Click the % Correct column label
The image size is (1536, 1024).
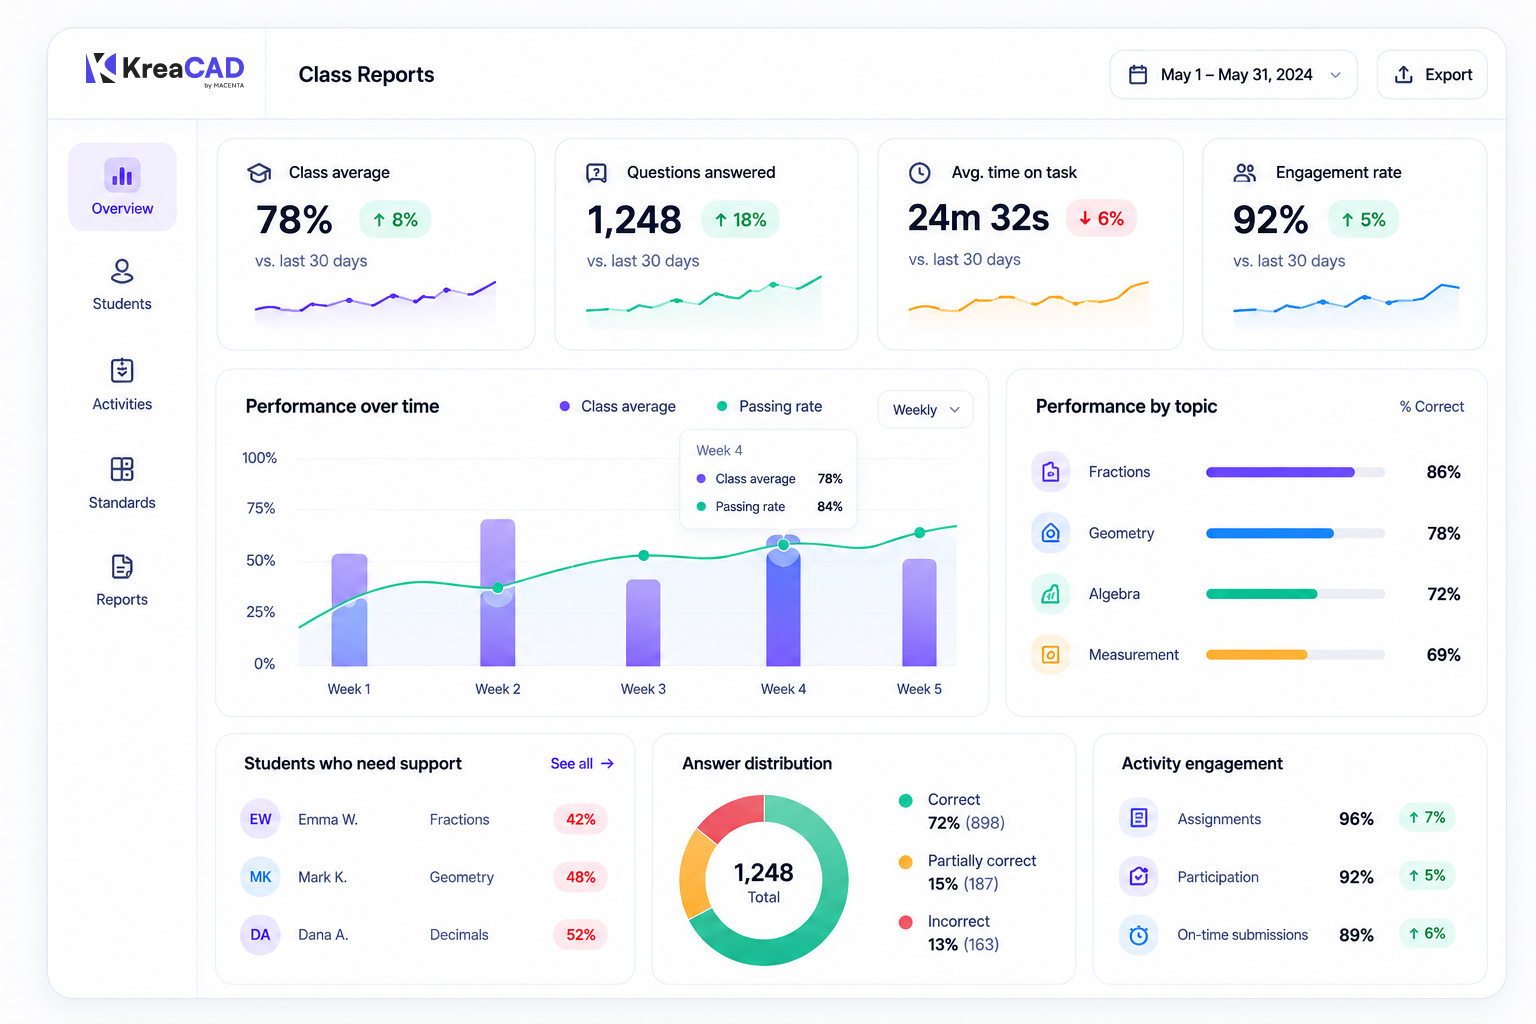(x=1431, y=406)
